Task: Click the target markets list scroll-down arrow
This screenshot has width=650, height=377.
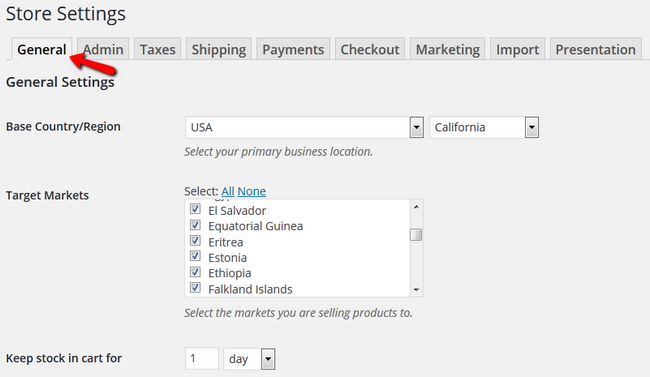Action: click(416, 290)
